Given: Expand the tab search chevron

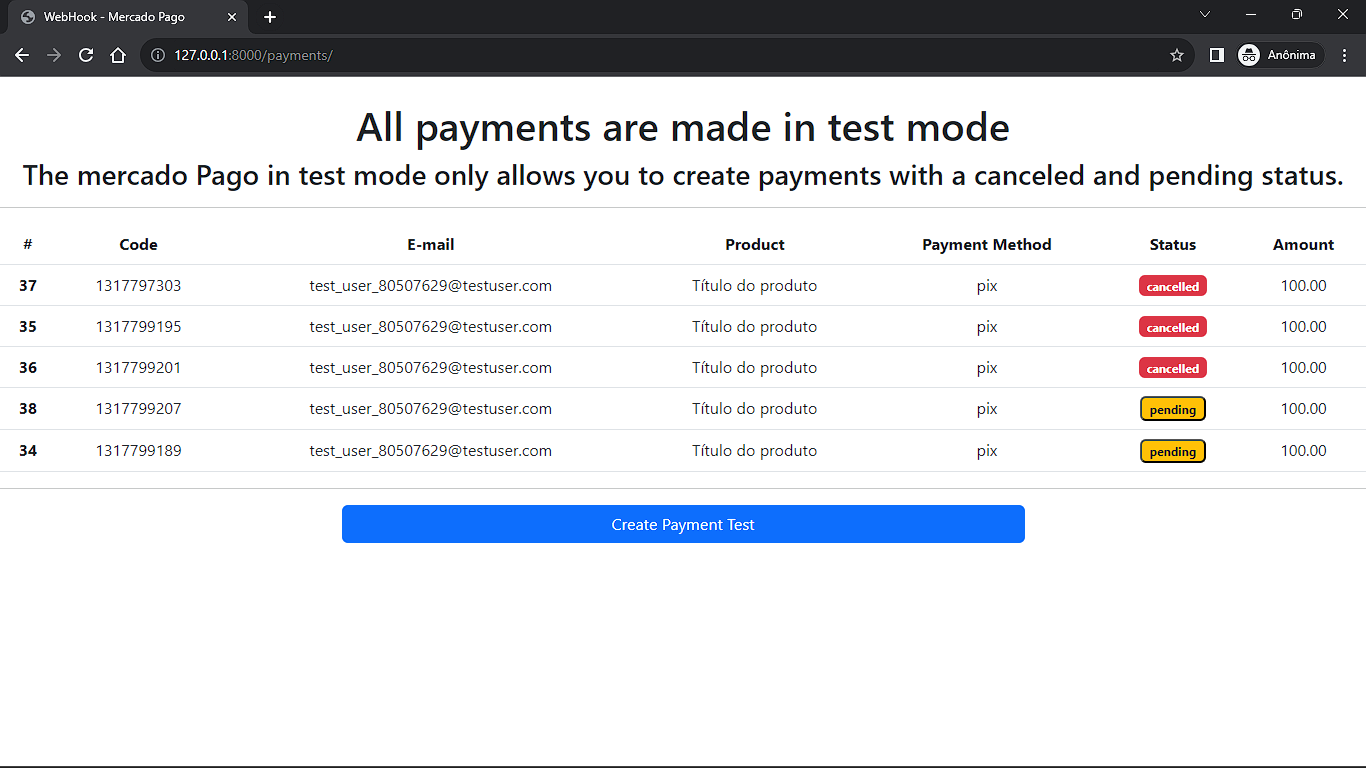Looking at the screenshot, I should pos(1205,14).
